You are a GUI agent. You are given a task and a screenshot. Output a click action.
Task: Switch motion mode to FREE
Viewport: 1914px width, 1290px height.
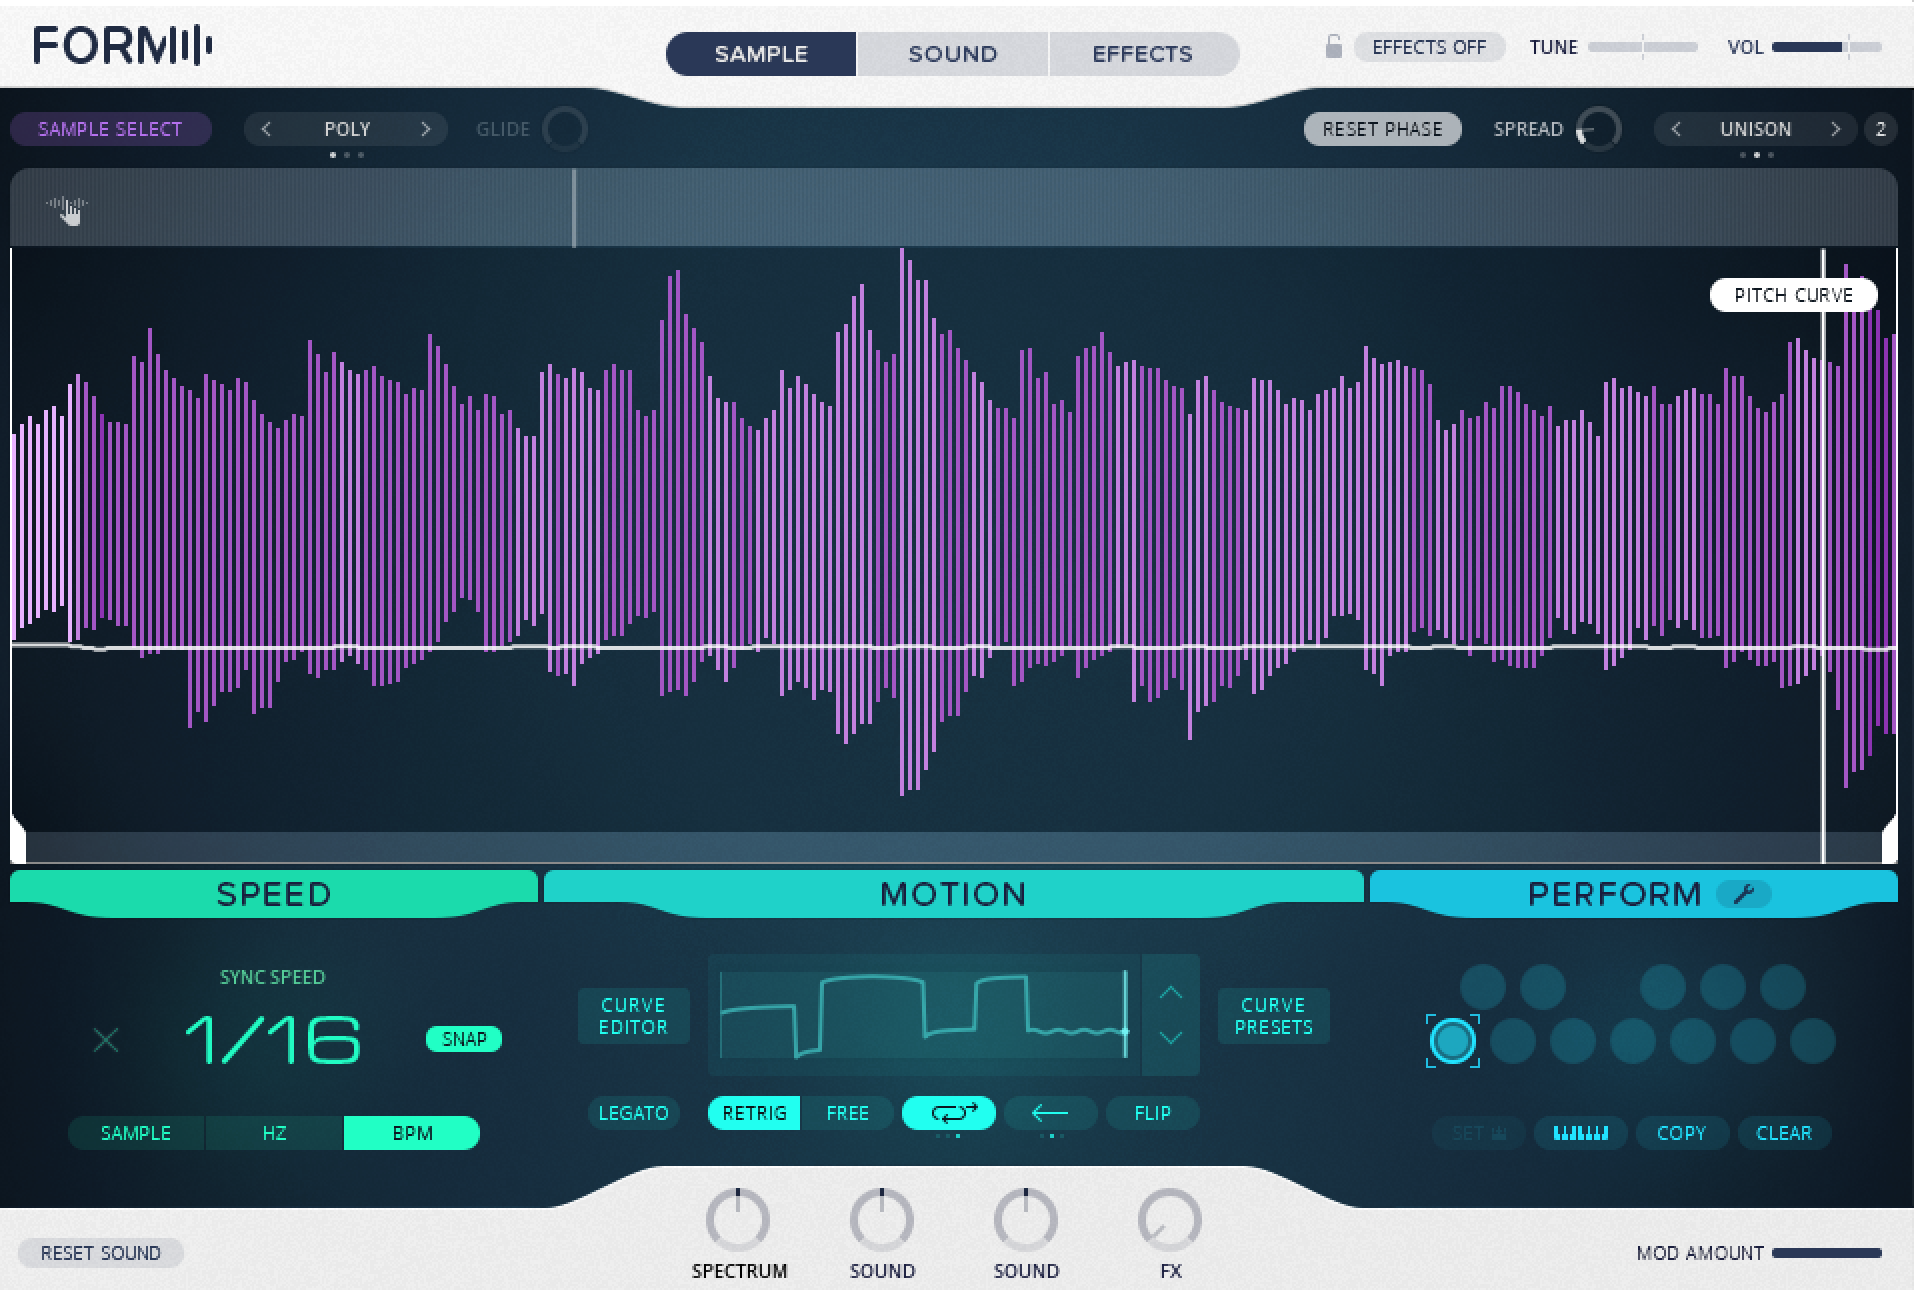coord(847,1112)
